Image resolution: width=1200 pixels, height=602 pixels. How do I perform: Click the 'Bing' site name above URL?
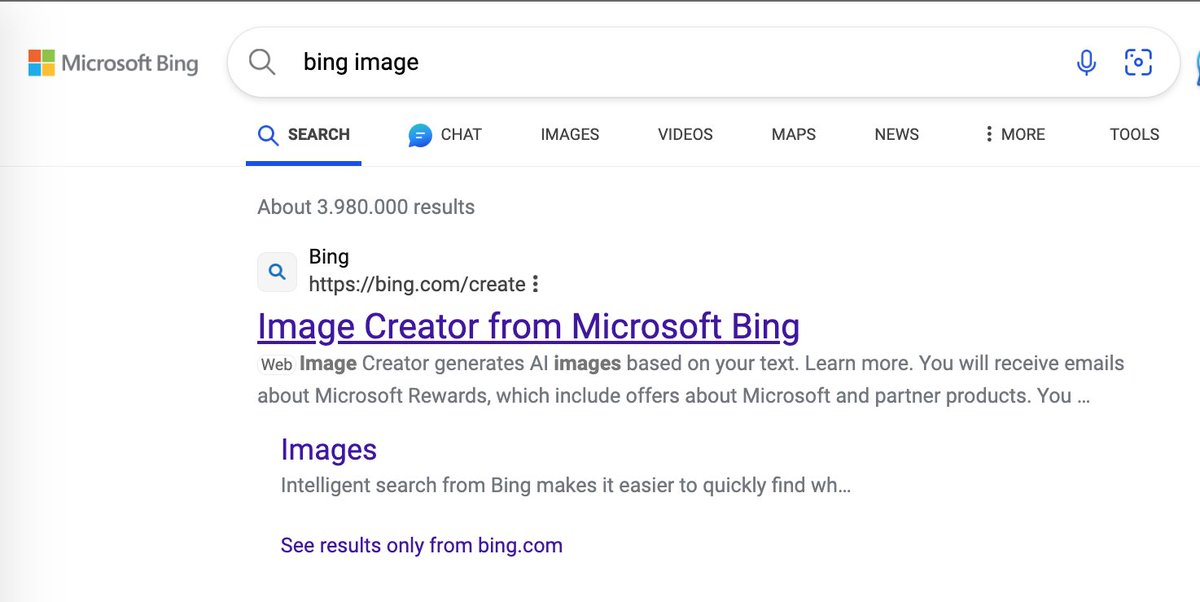[329, 257]
